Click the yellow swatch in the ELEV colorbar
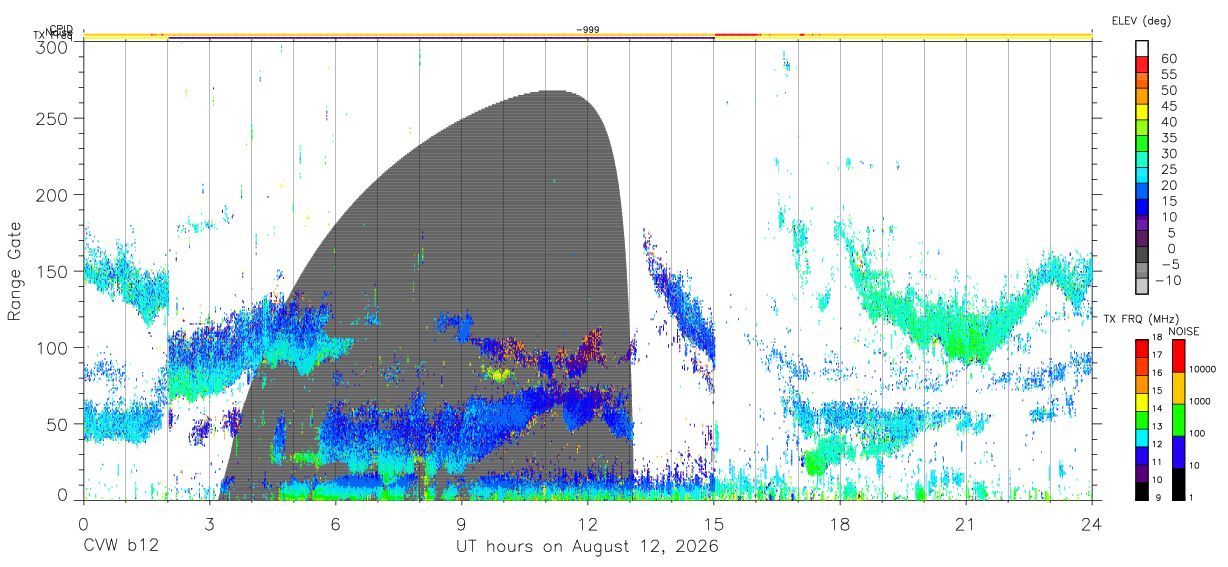 pyautogui.click(x=1143, y=113)
